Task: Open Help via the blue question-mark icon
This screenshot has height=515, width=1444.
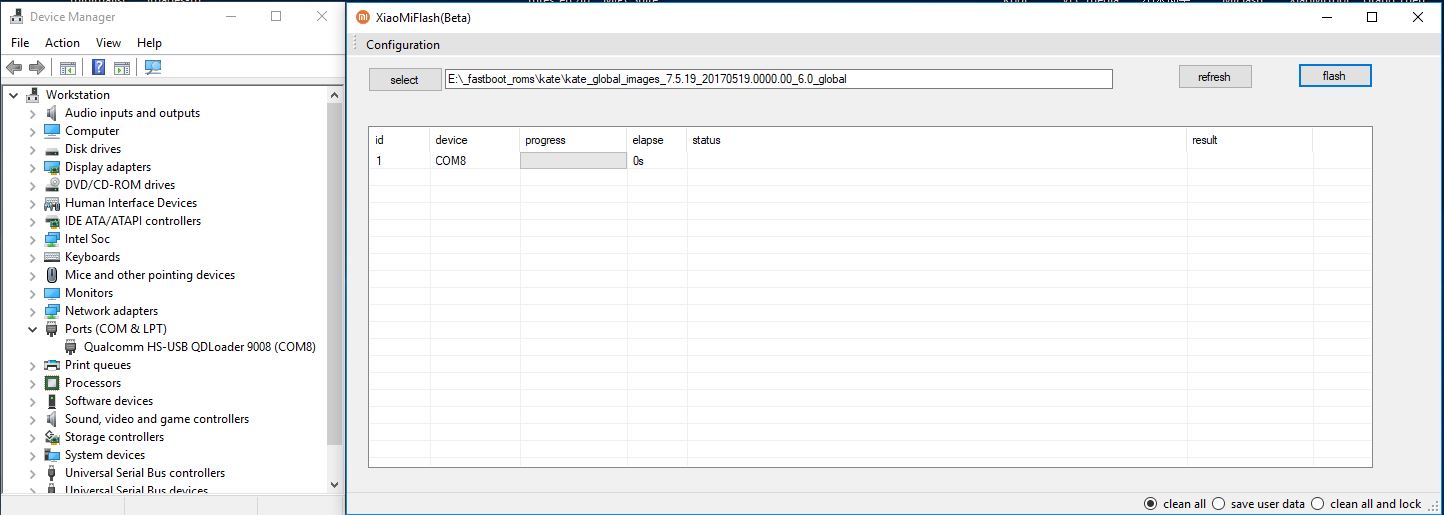Action: [98, 68]
